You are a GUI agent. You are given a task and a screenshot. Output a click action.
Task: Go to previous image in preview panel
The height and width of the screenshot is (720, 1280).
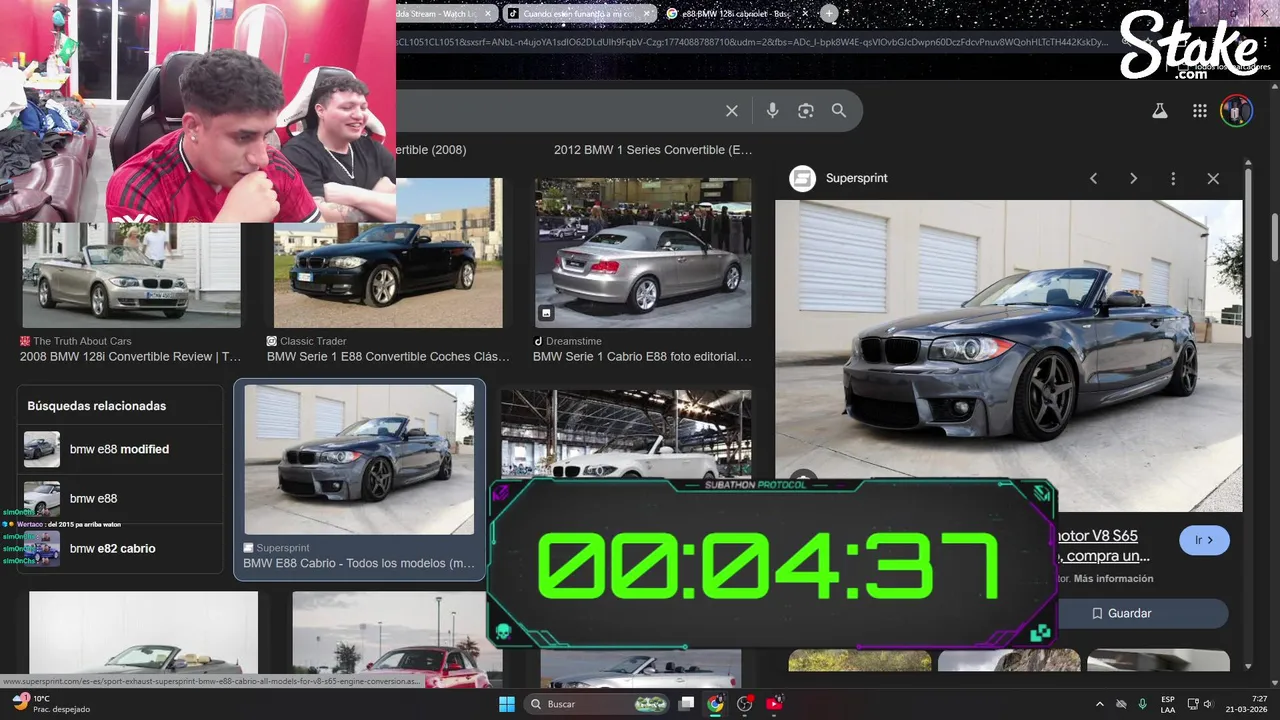click(x=1093, y=178)
